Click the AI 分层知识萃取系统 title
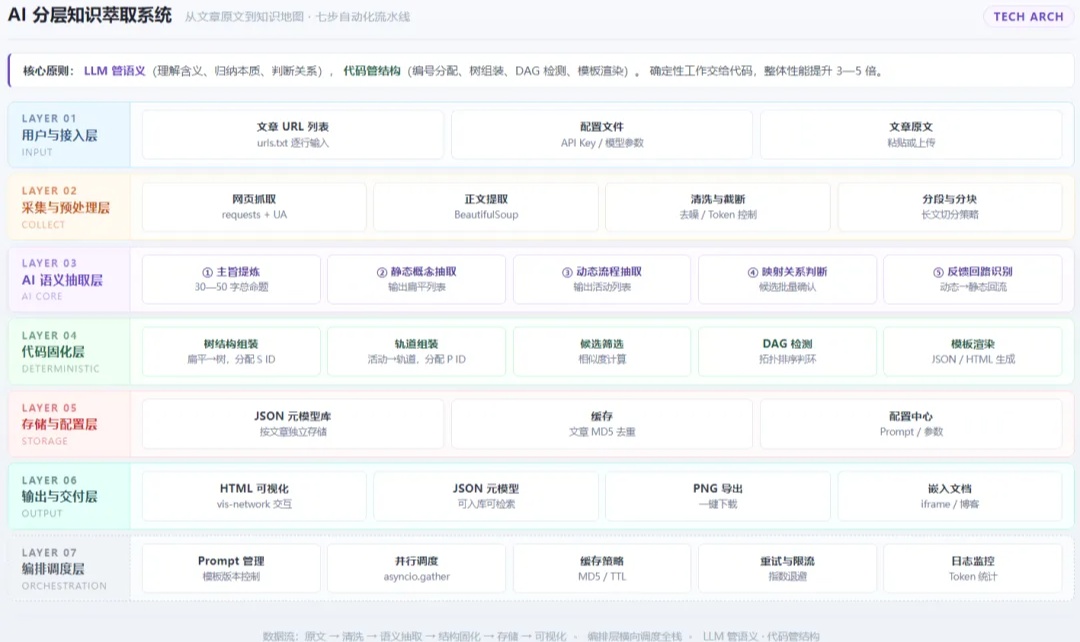1080x642 pixels. coord(90,15)
